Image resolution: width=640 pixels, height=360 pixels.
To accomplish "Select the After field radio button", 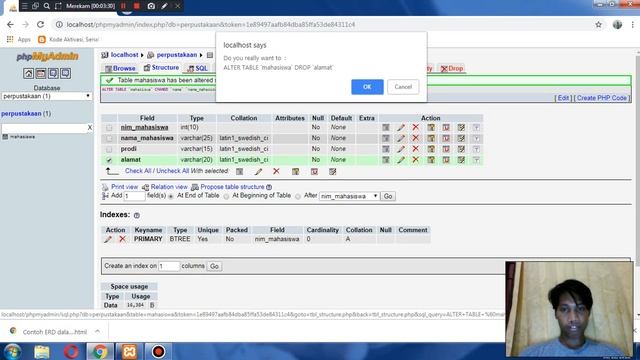I will point(298,196).
